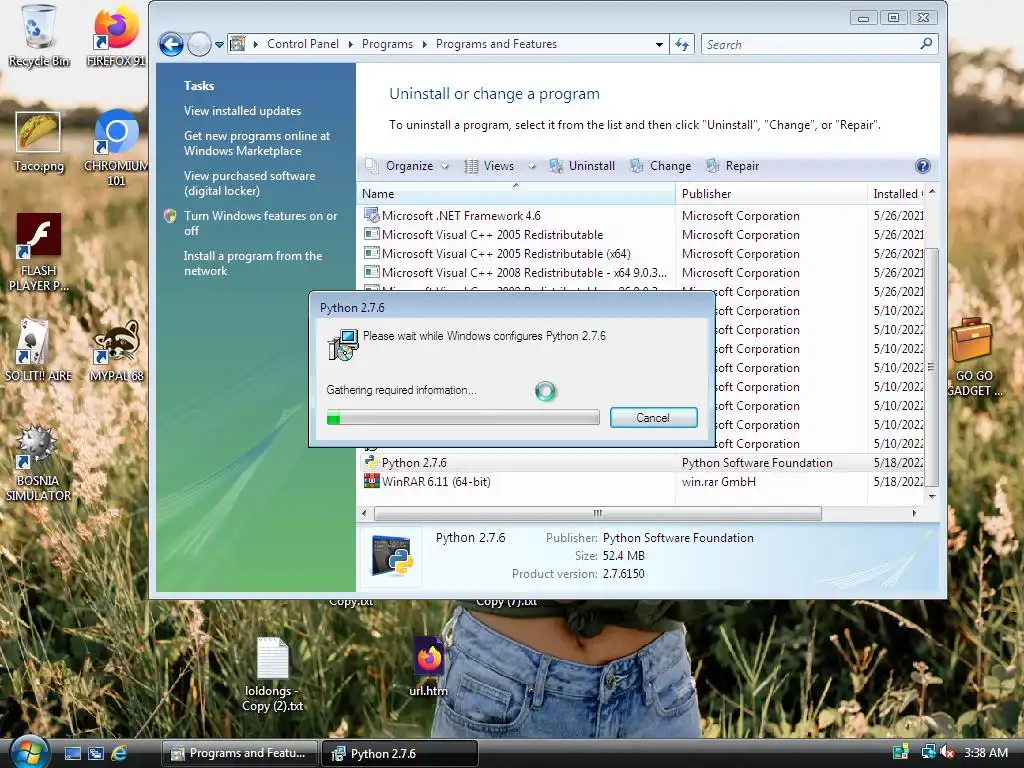Click Programs and Features taskbar button

coord(239,753)
